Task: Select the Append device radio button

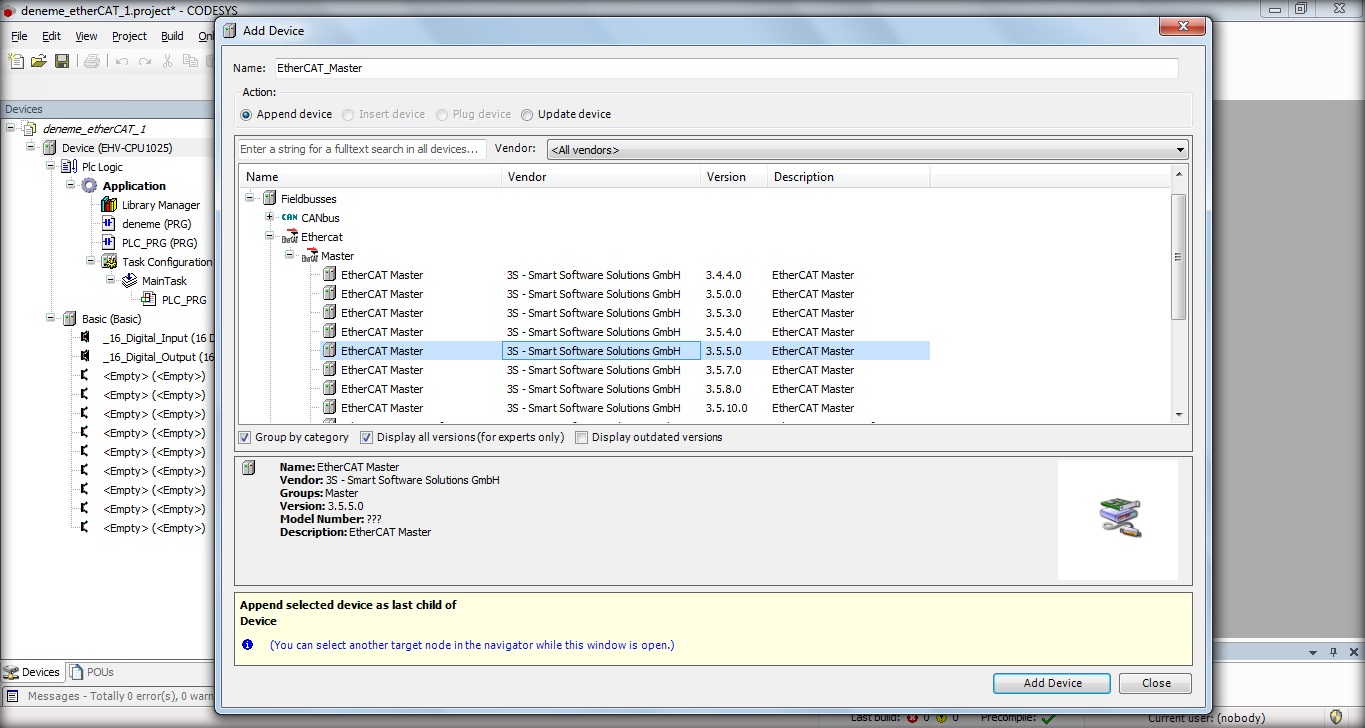Action: click(246, 114)
